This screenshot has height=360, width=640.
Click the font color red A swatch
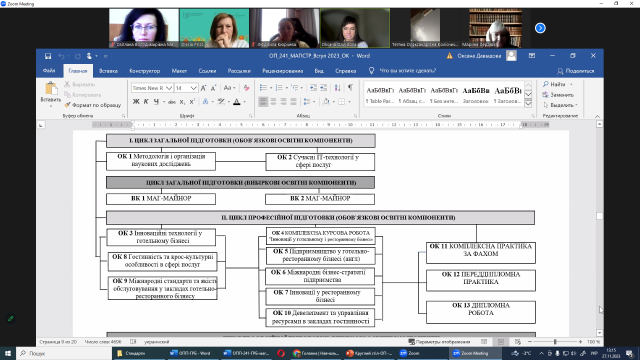[x=237, y=102]
